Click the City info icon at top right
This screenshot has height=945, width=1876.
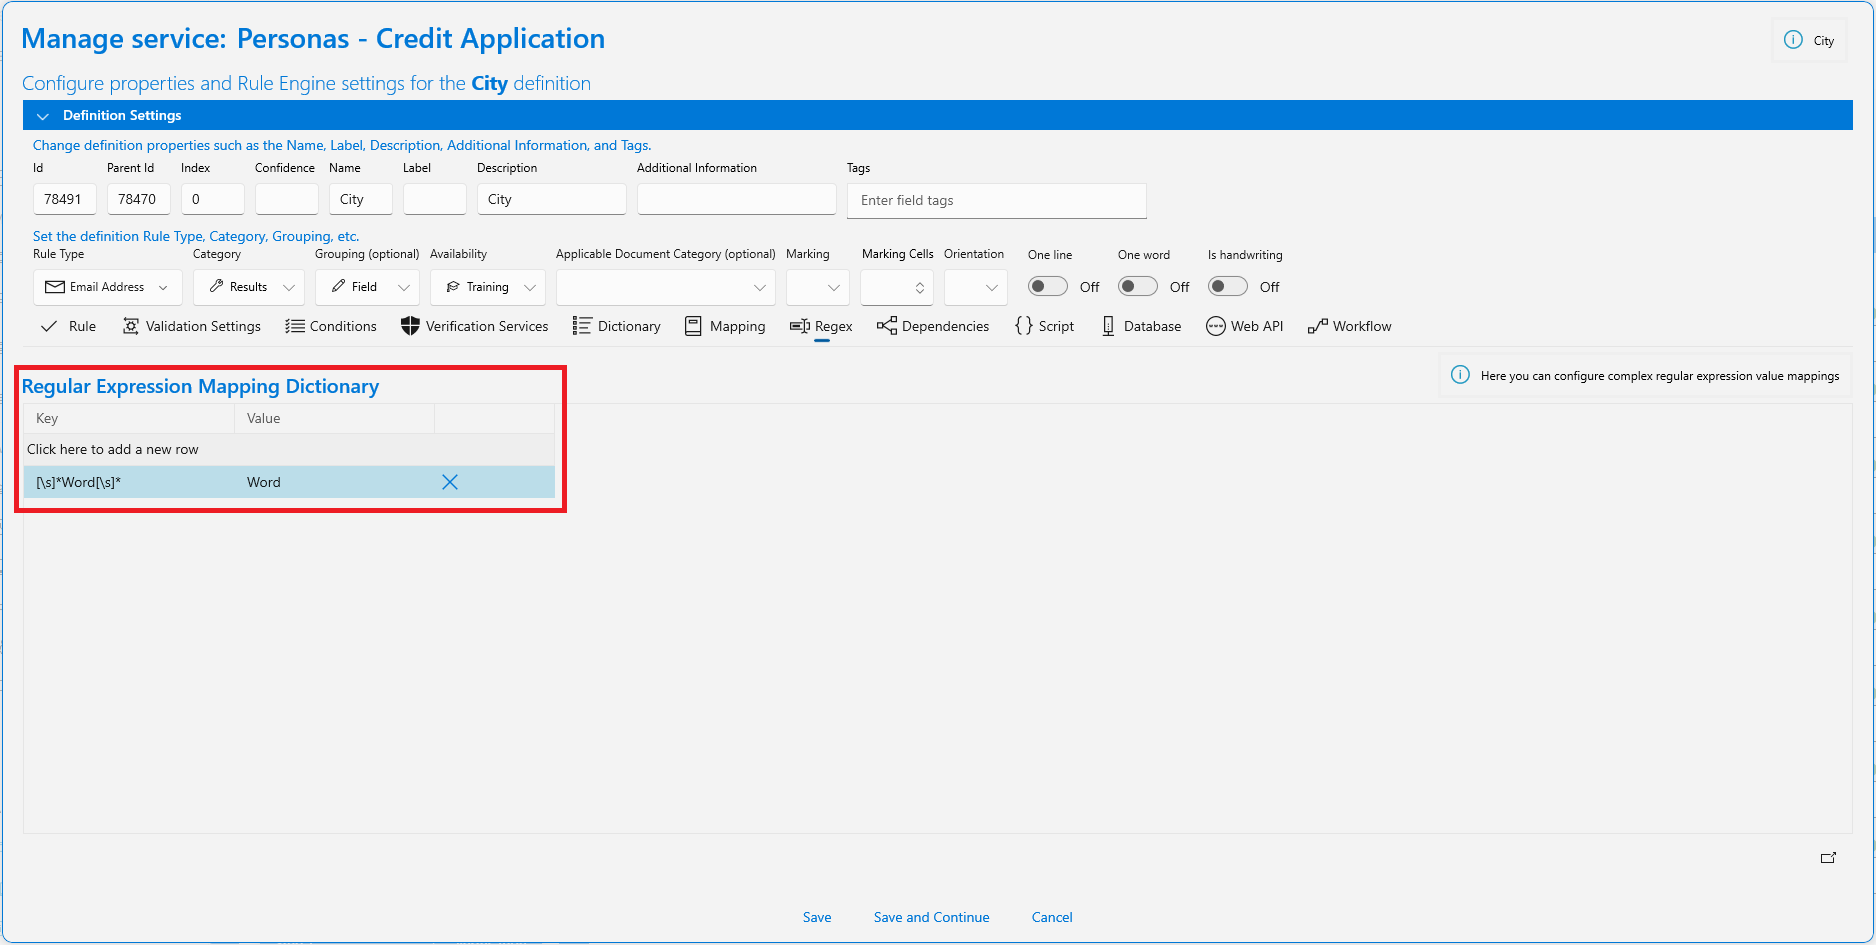click(1794, 40)
